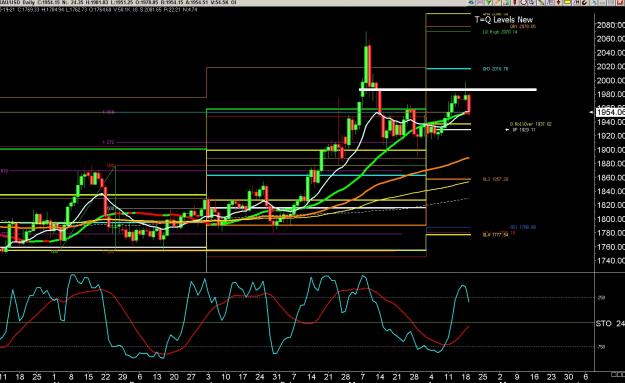Click the 1940.00 price axis label
Screen dimensions: 625x383
(x=610, y=122)
